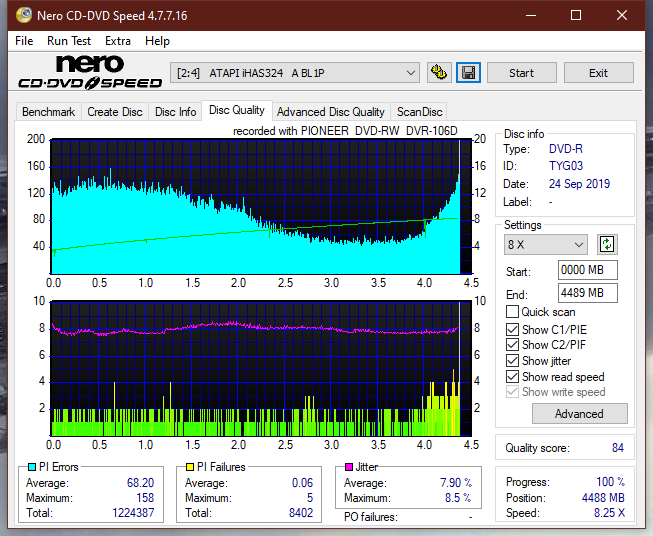
Task: Click the Start button
Action: [521, 73]
